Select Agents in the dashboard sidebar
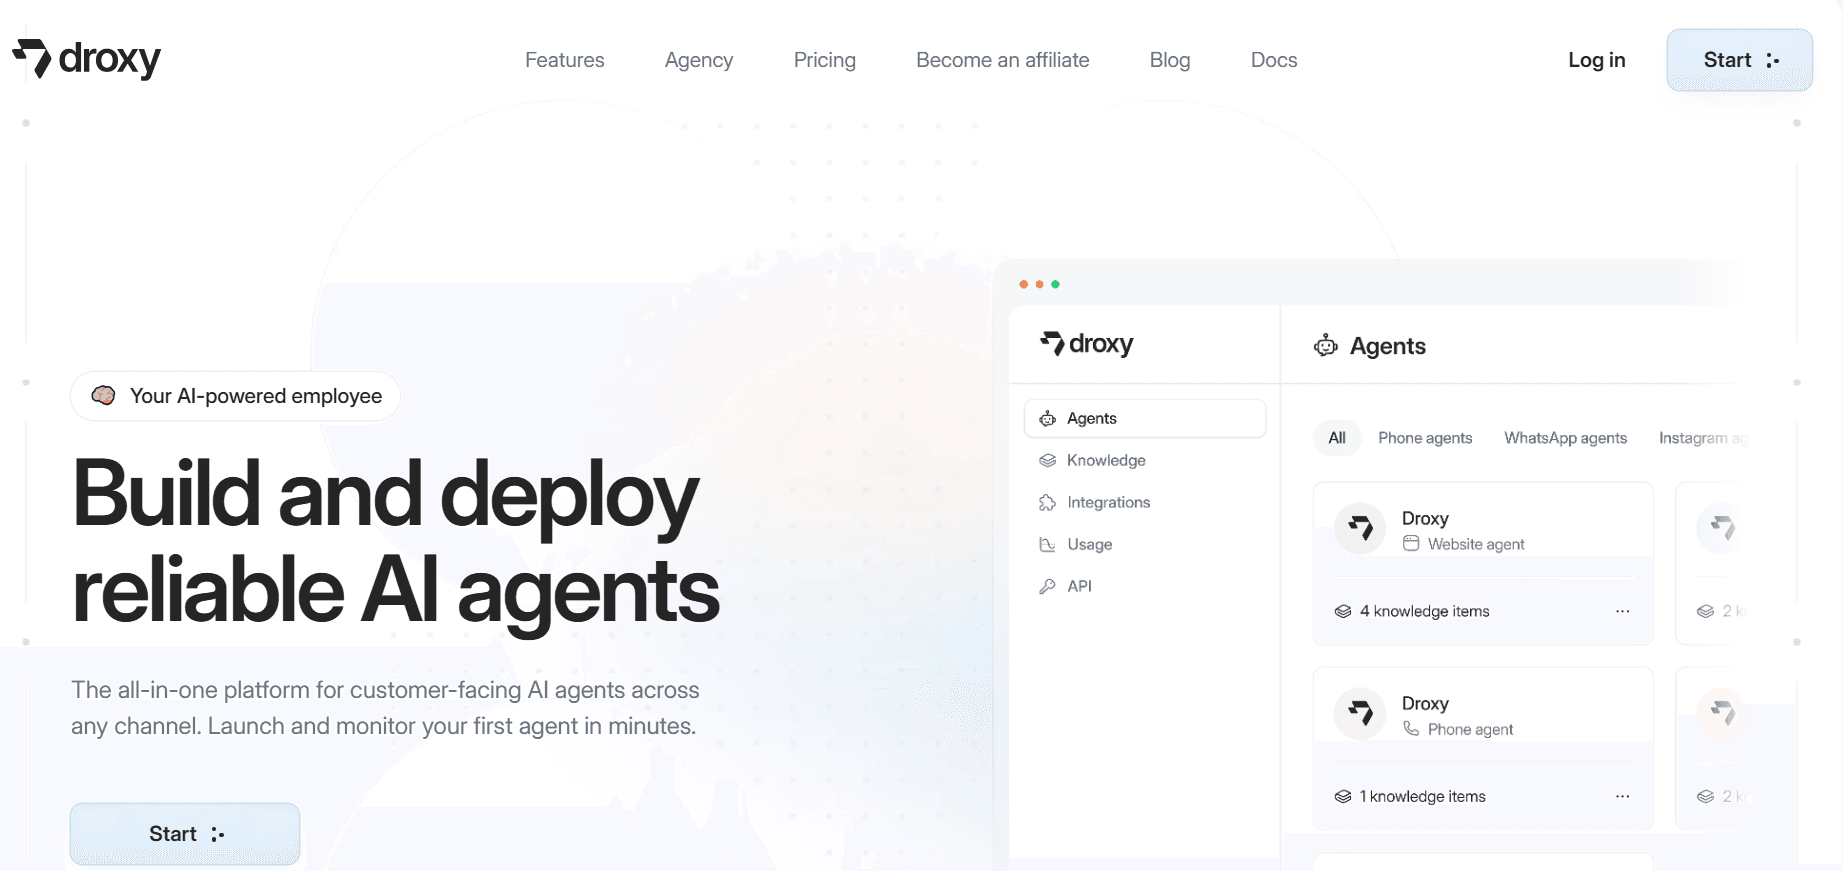Viewport: 1843px width, 871px height. tap(1145, 418)
